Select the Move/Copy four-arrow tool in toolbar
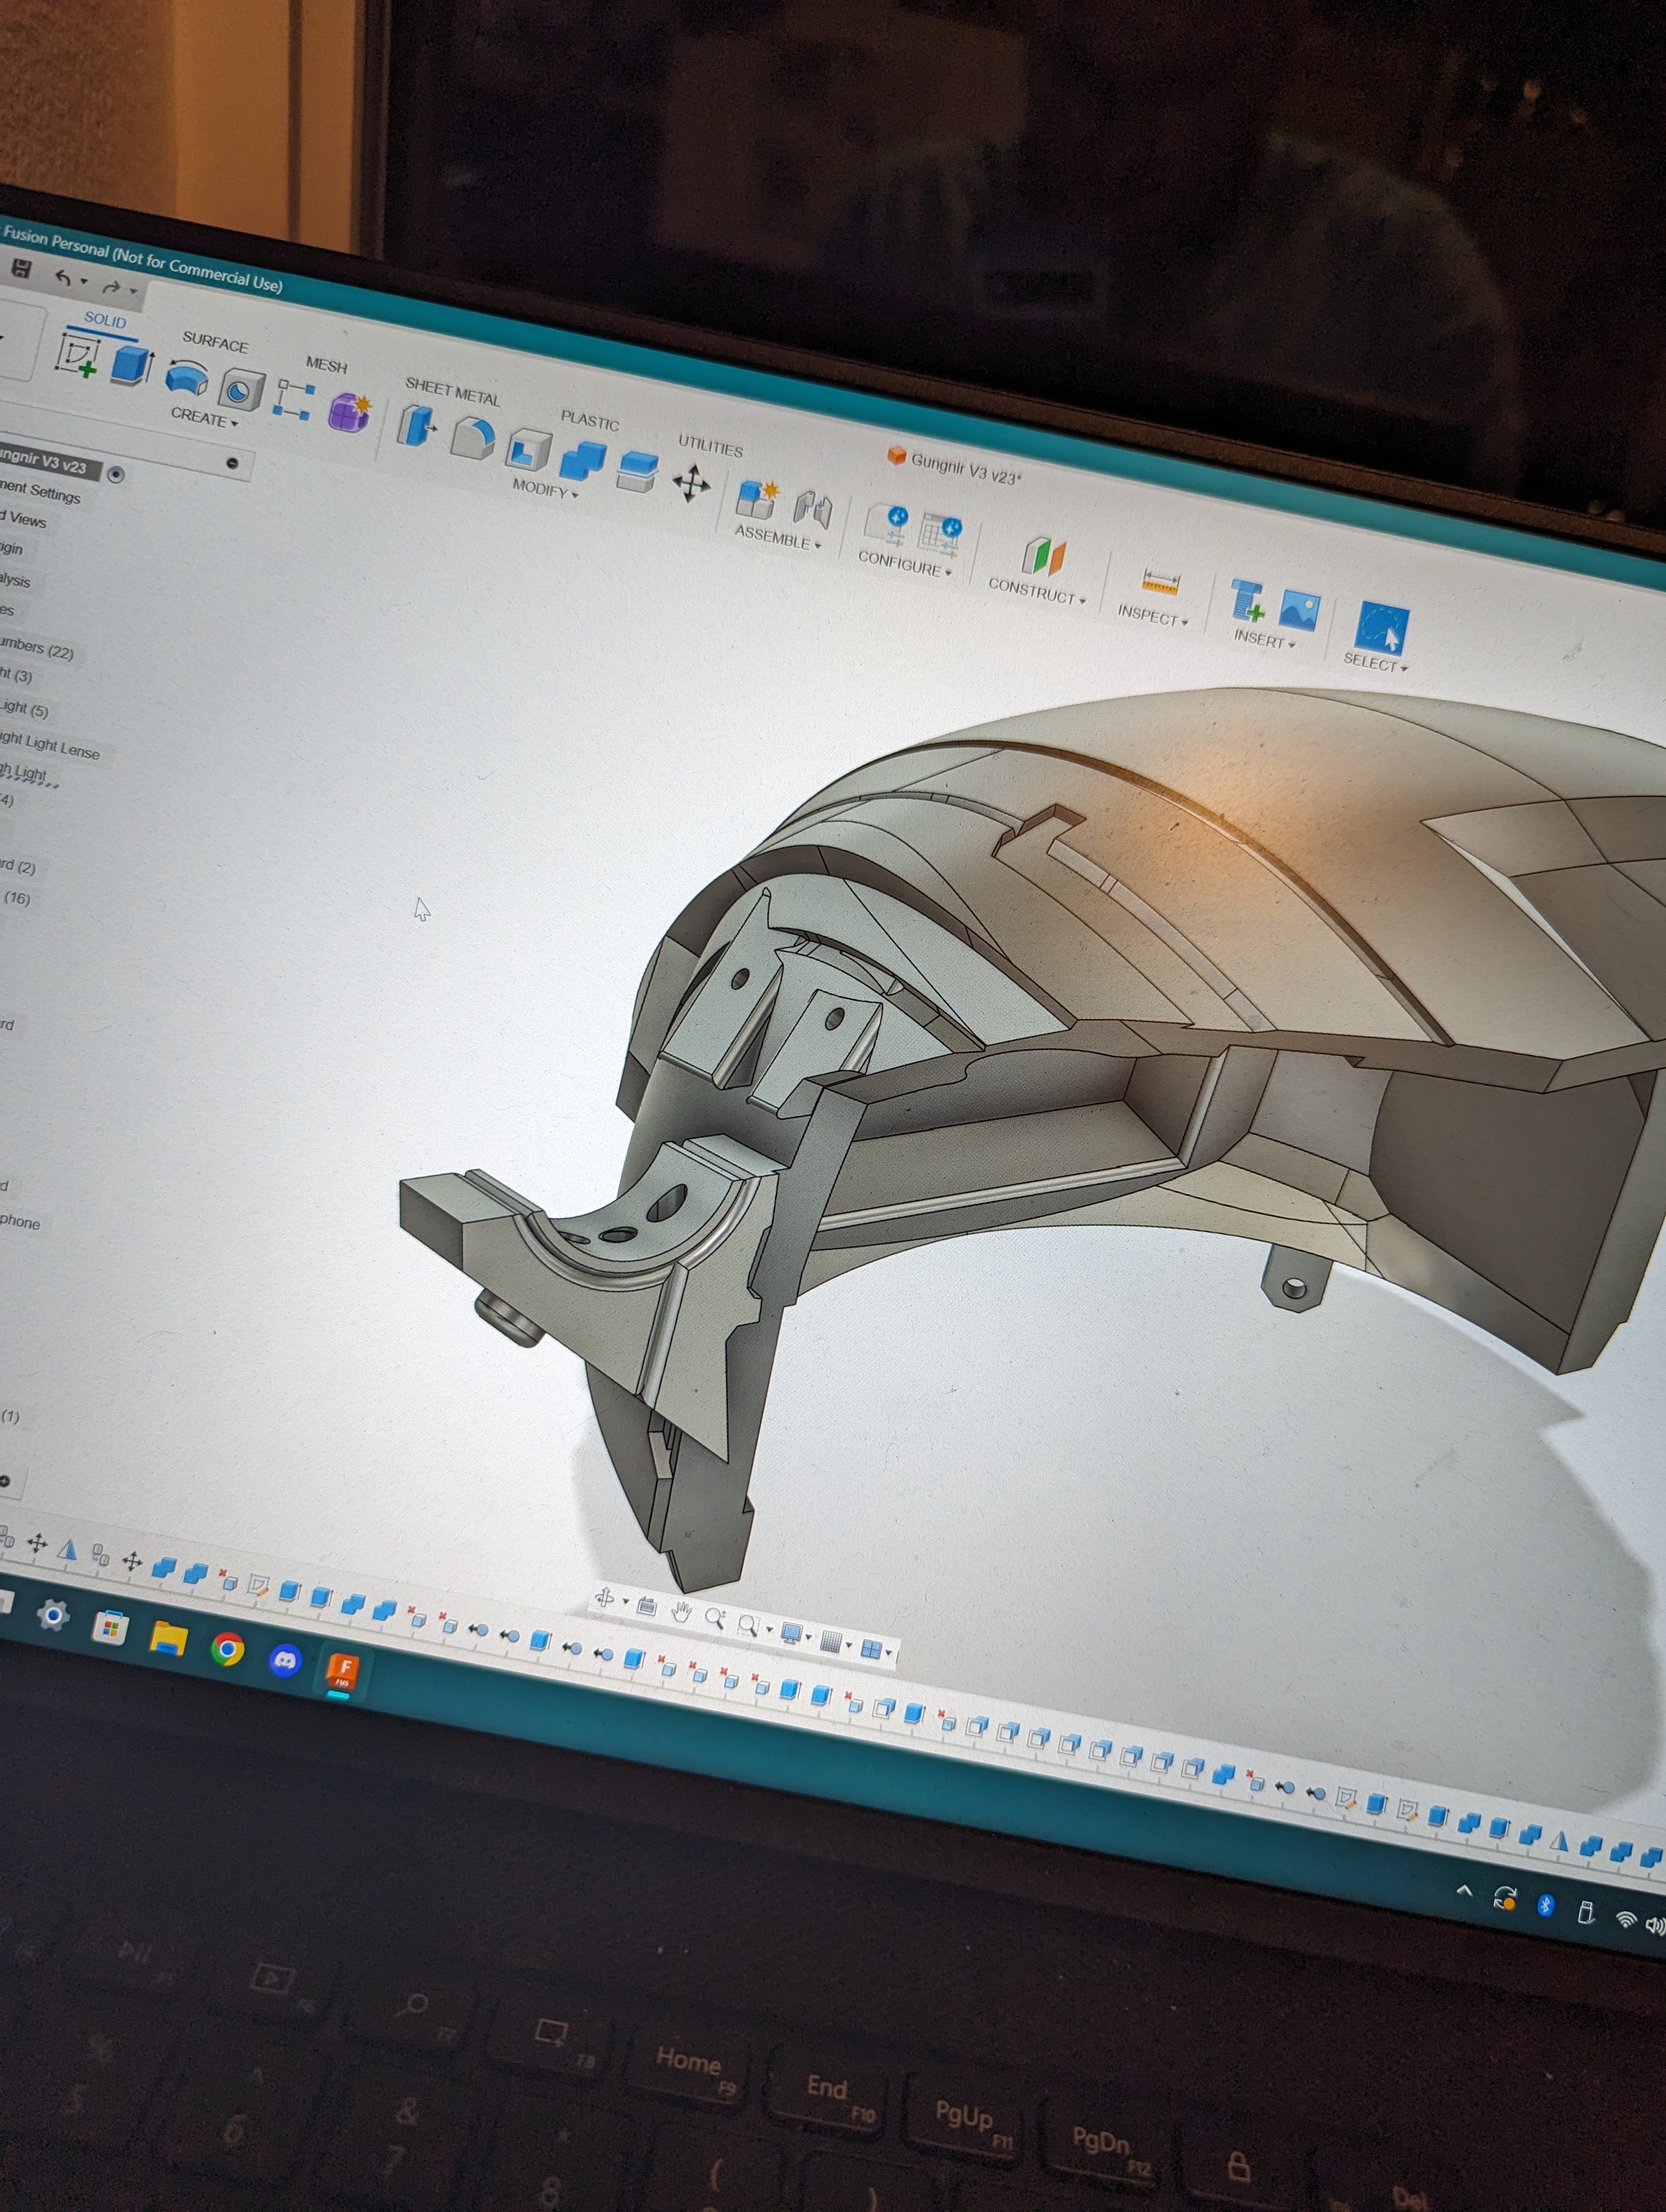The width and height of the screenshot is (1666, 2212). 691,484
